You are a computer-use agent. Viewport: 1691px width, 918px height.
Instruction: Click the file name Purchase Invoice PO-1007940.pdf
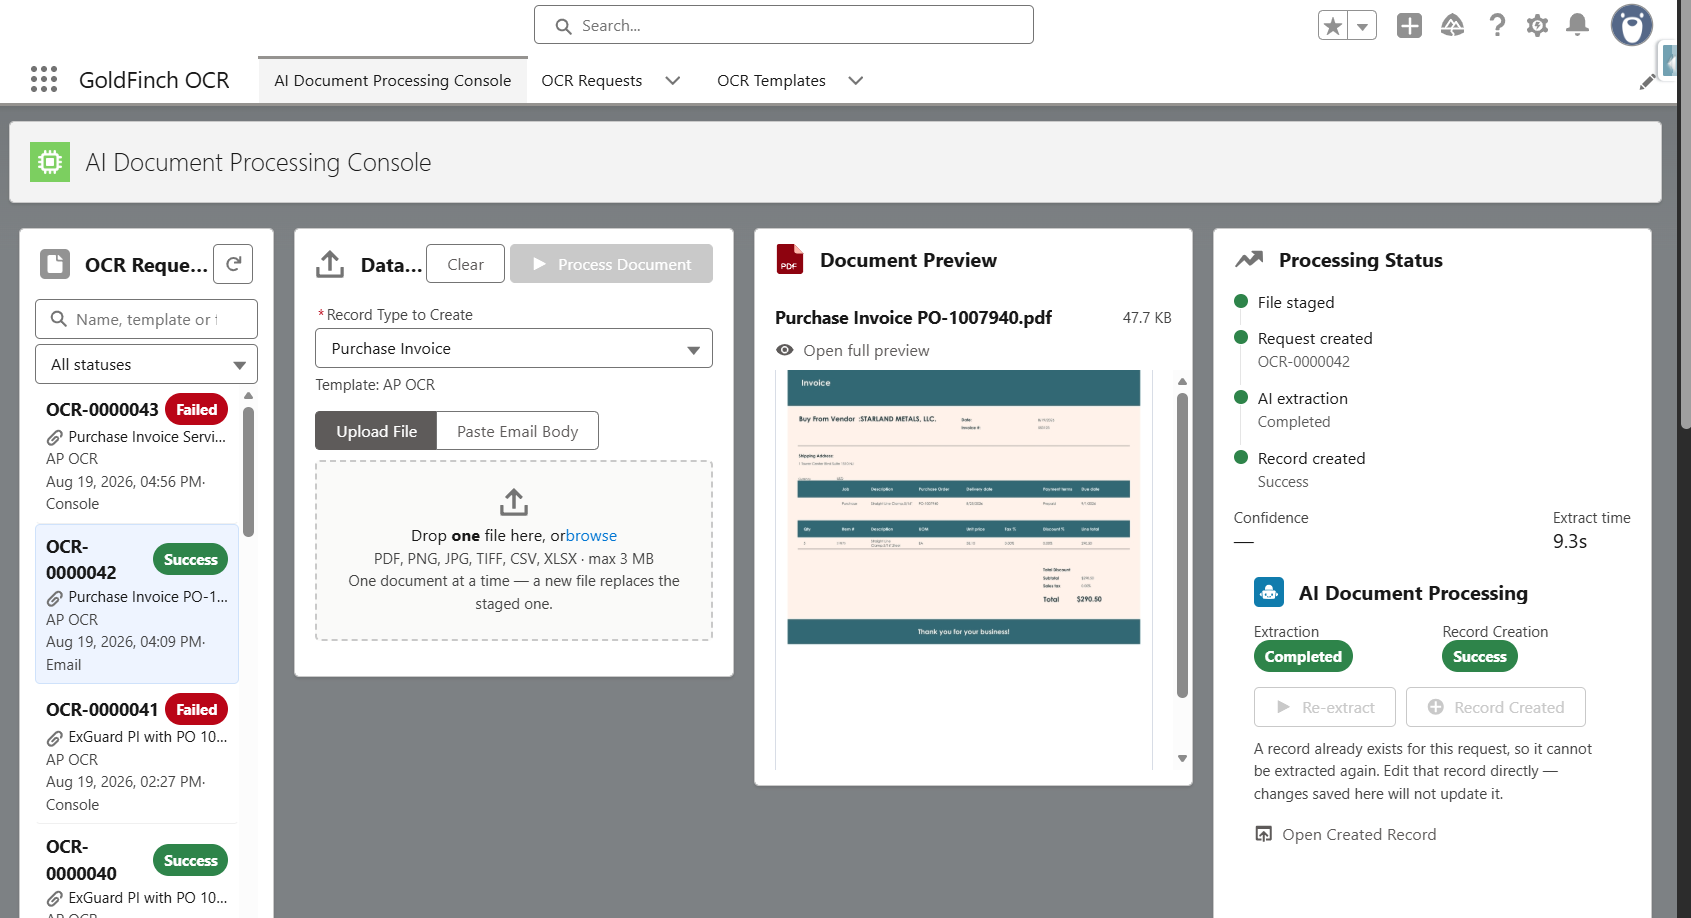913,317
